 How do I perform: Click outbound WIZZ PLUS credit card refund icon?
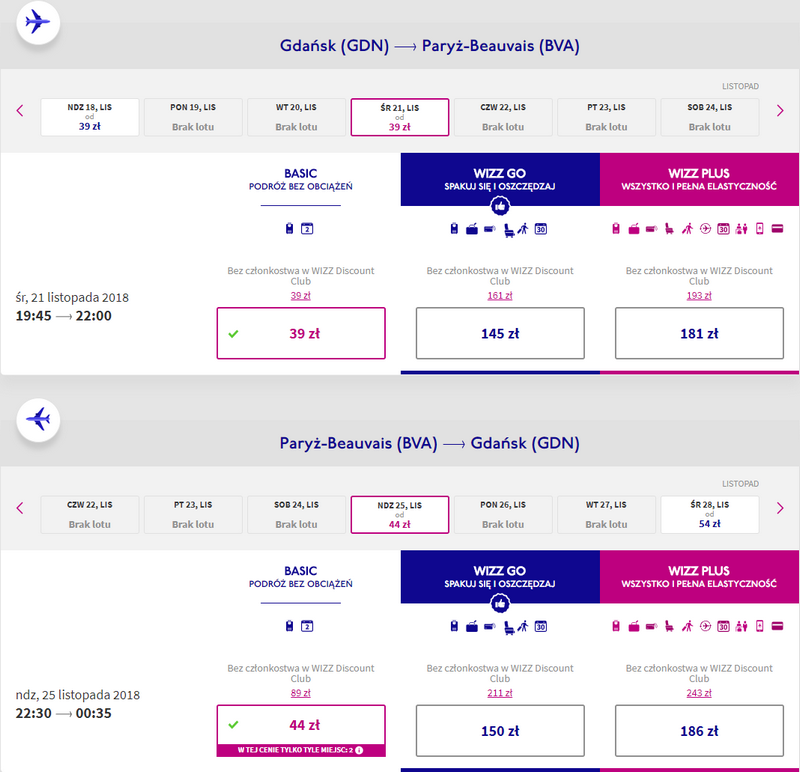tap(778, 229)
